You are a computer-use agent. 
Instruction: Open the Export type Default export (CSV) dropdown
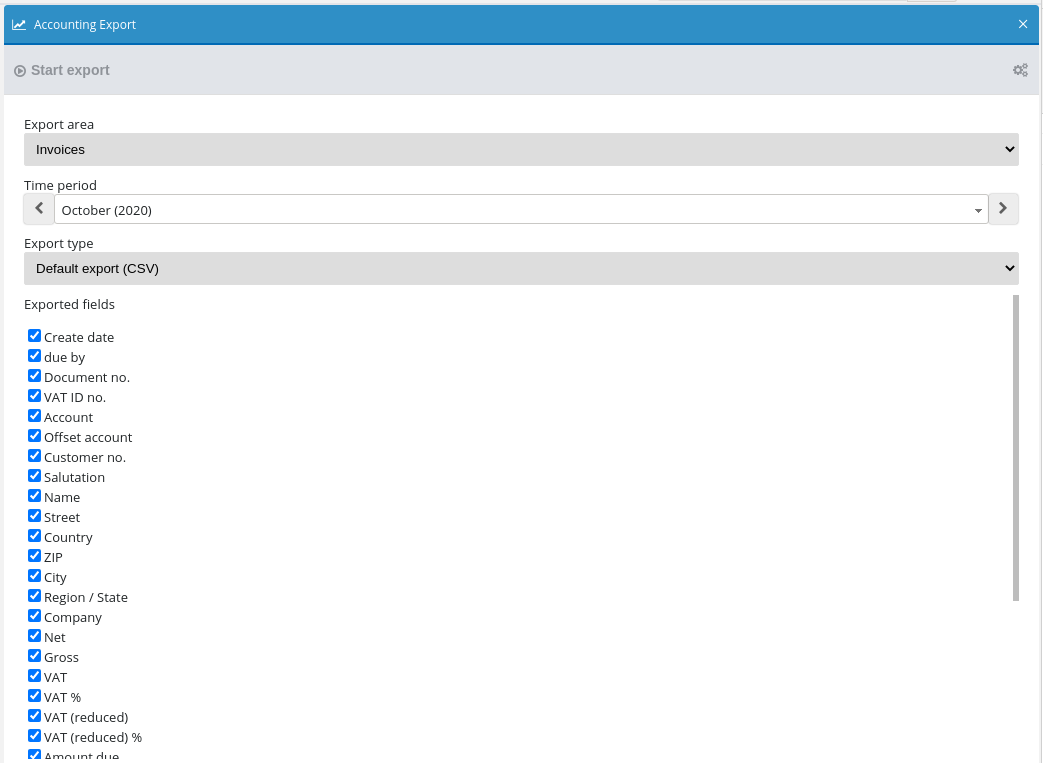click(521, 268)
